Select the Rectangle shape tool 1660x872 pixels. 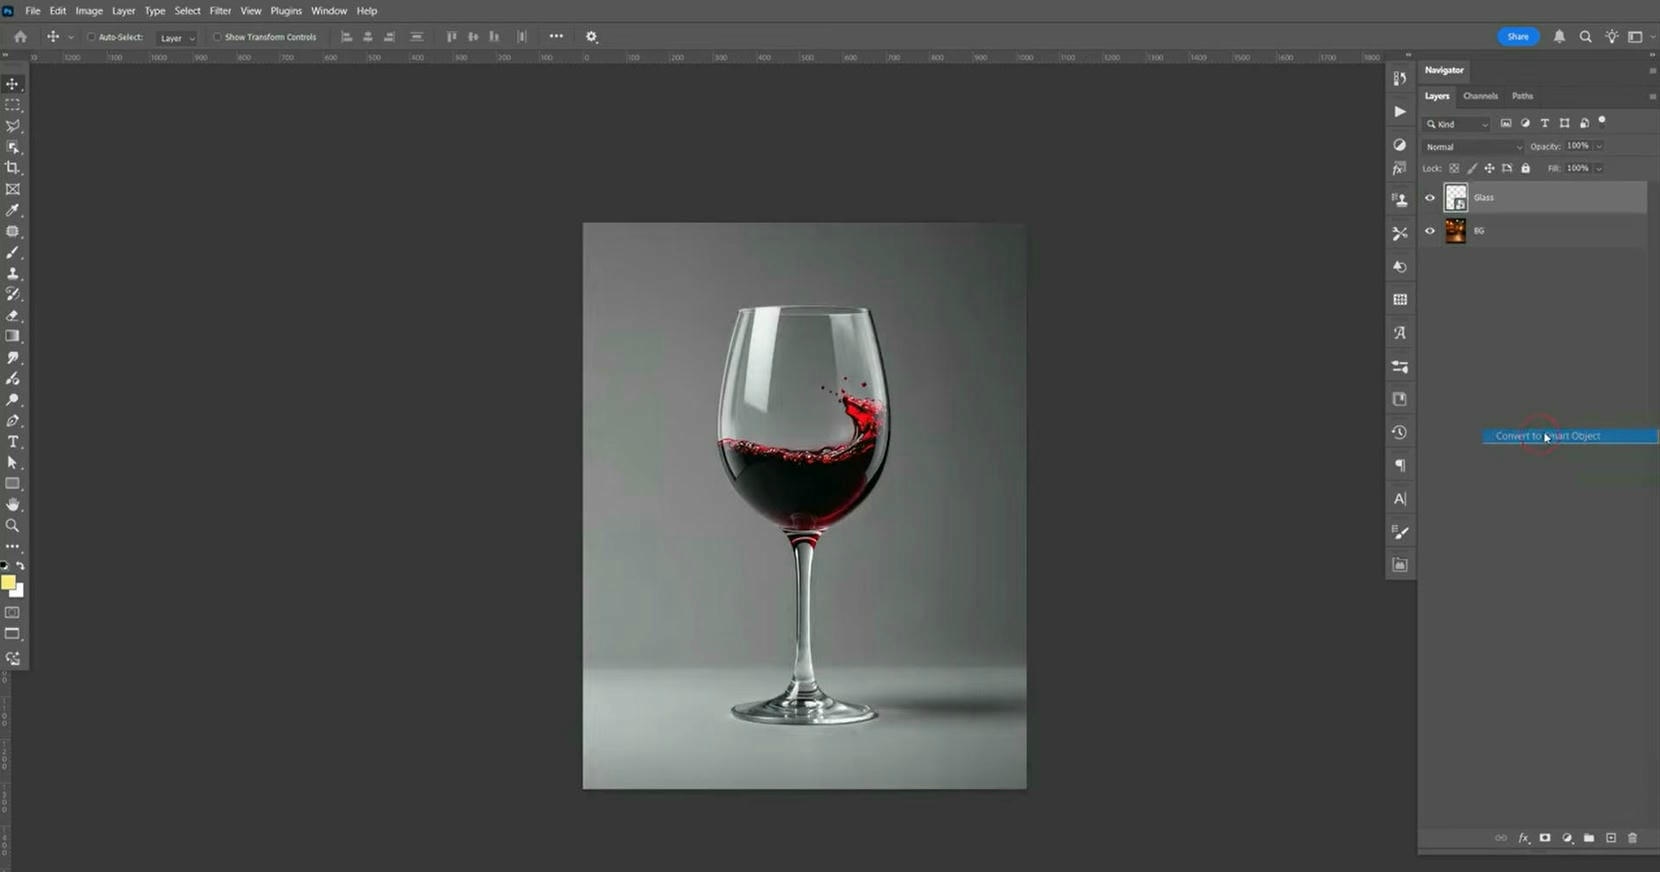pos(13,484)
